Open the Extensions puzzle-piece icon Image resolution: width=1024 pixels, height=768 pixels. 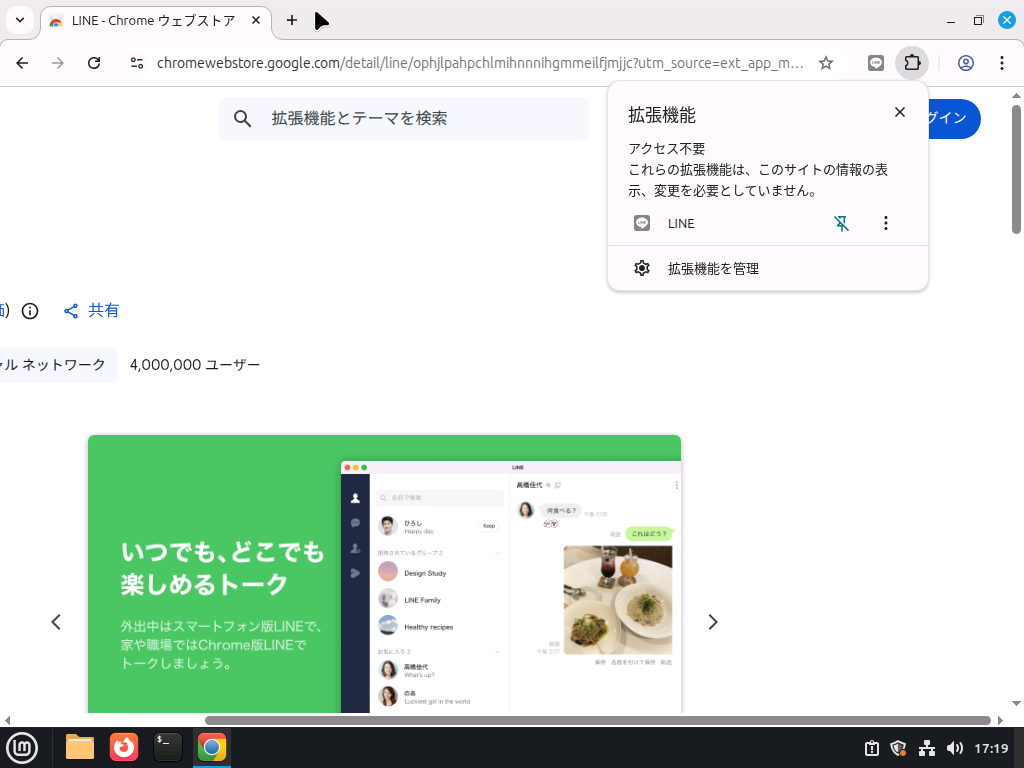point(912,62)
